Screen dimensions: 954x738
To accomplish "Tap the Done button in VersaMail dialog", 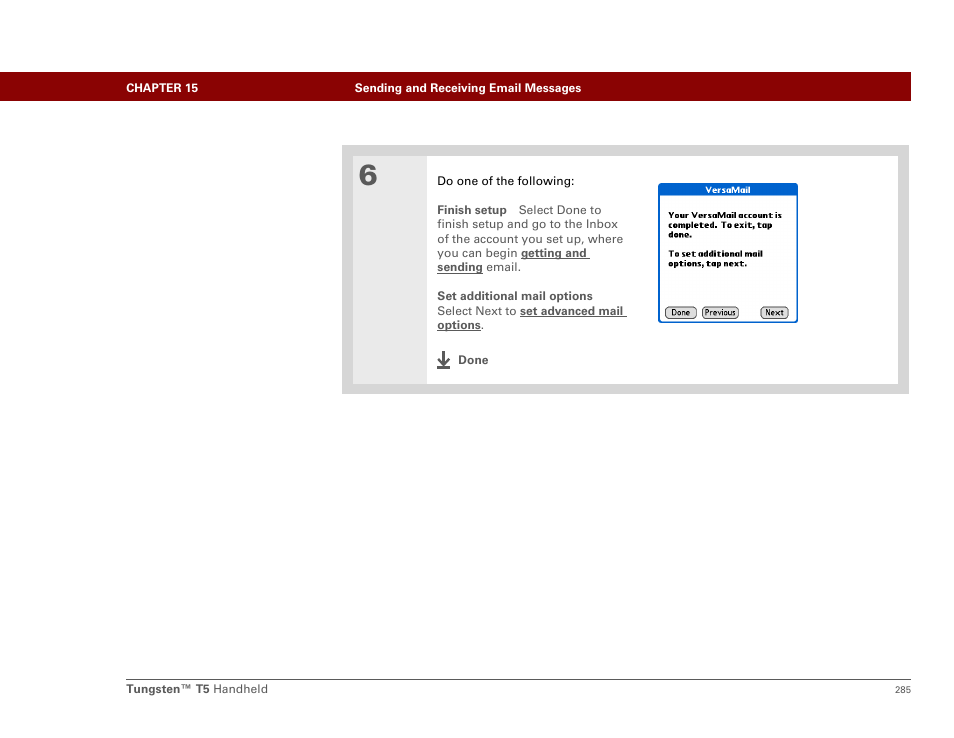I will [x=680, y=313].
